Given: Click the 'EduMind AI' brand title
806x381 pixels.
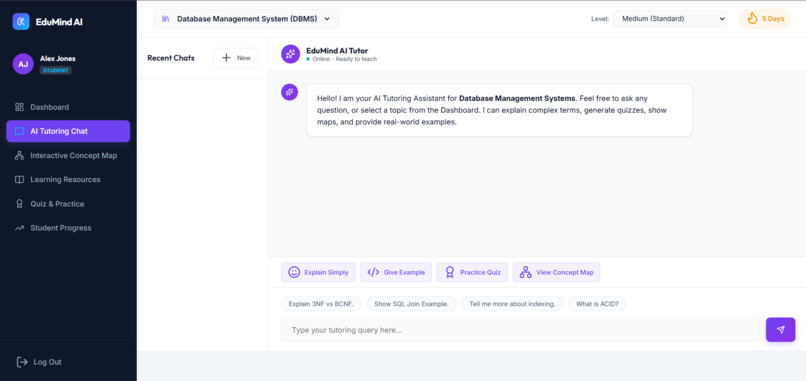Looking at the screenshot, I should coord(59,22).
